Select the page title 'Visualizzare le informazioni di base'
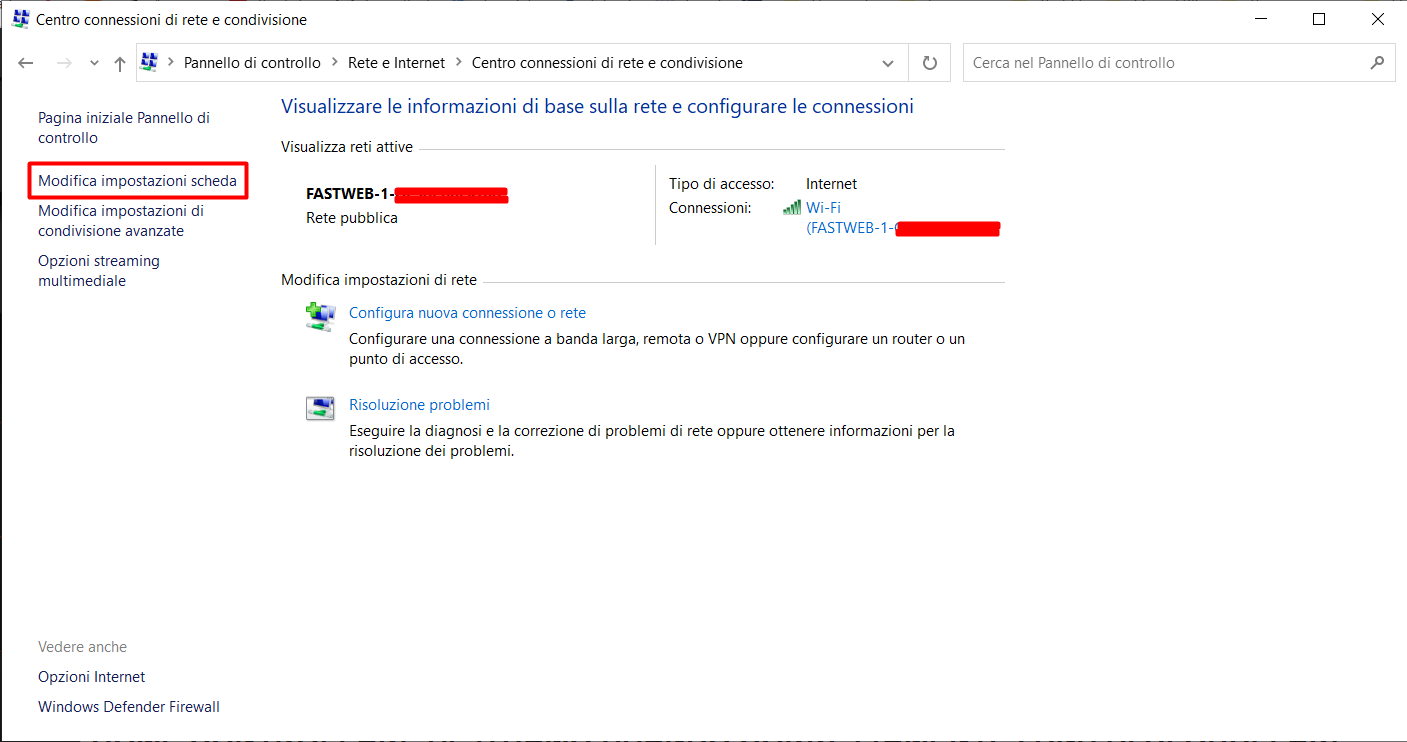Viewport: 1407px width, 742px height. (x=598, y=106)
